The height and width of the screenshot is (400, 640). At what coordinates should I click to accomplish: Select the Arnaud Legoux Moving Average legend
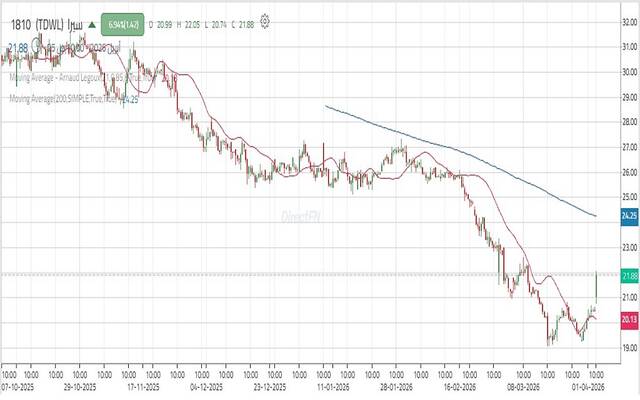click(x=78, y=77)
